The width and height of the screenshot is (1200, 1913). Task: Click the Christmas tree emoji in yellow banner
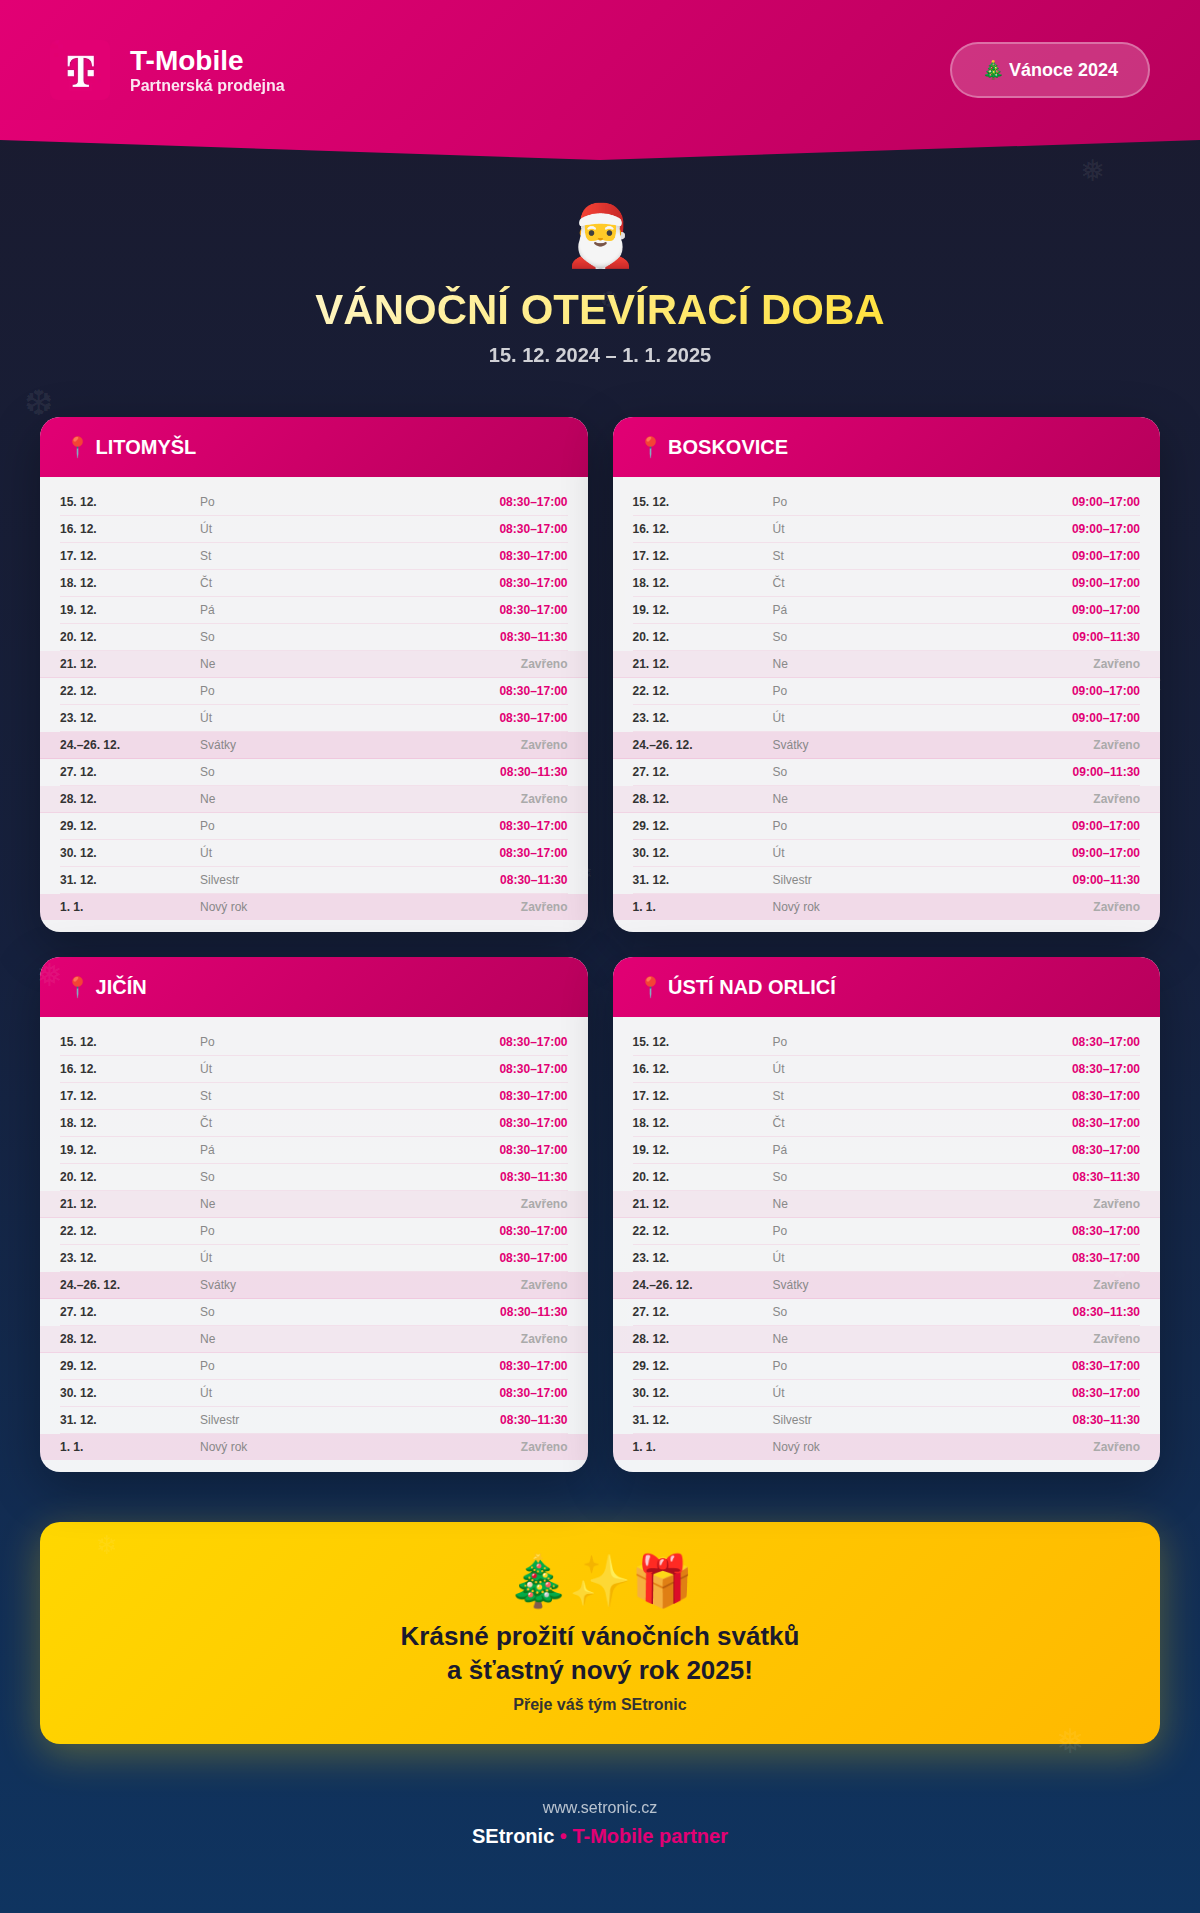tap(538, 1582)
